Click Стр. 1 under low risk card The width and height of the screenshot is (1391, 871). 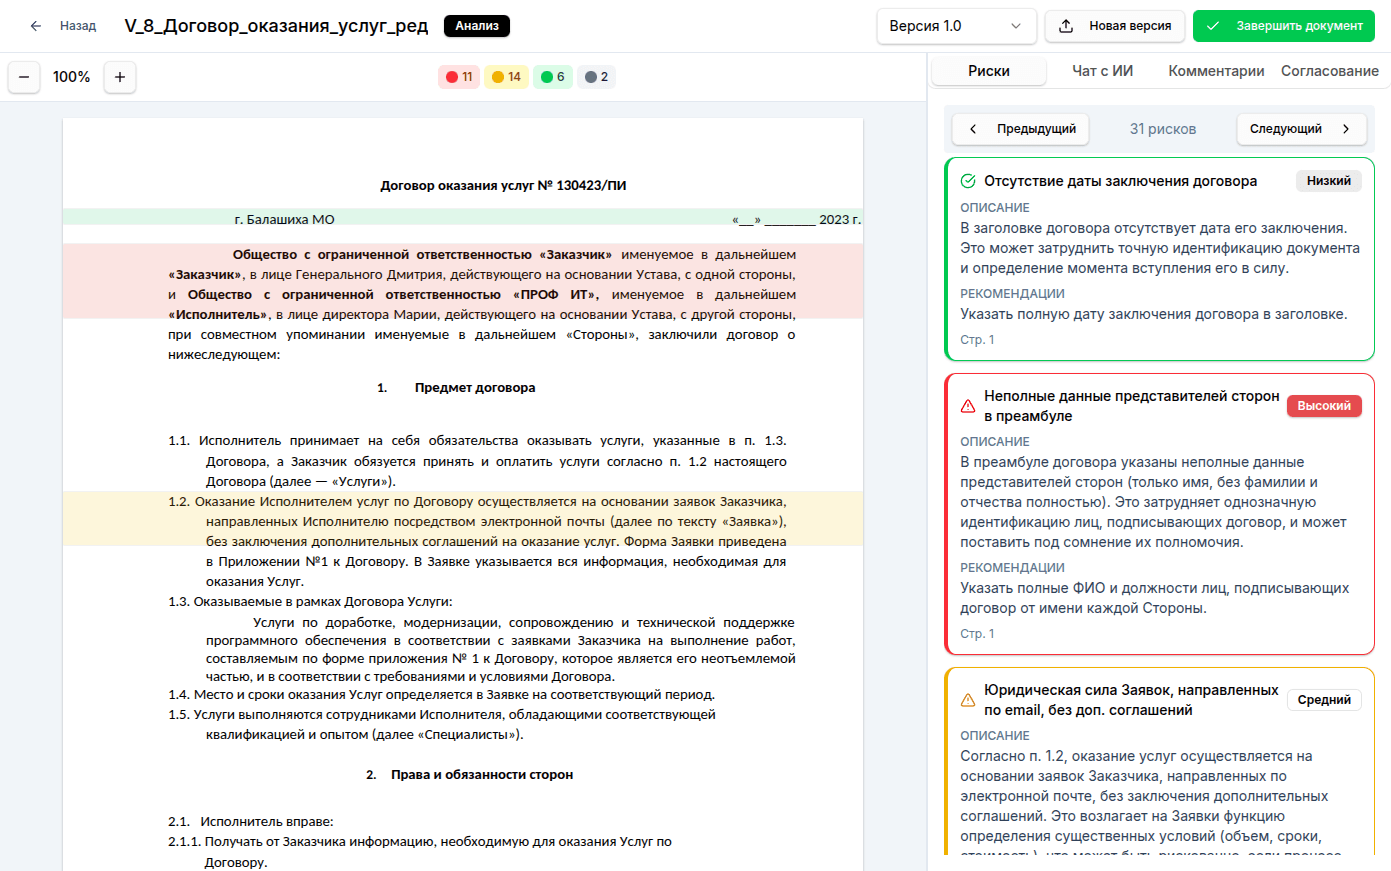pos(977,340)
